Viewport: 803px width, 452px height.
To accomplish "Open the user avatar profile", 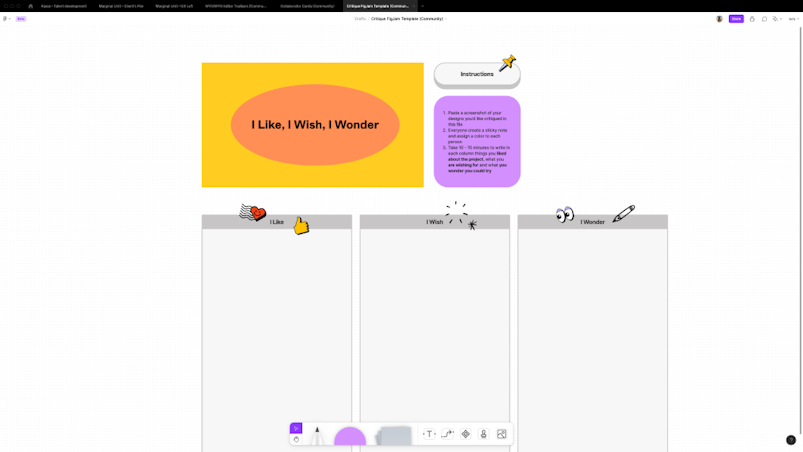I will tap(719, 19).
